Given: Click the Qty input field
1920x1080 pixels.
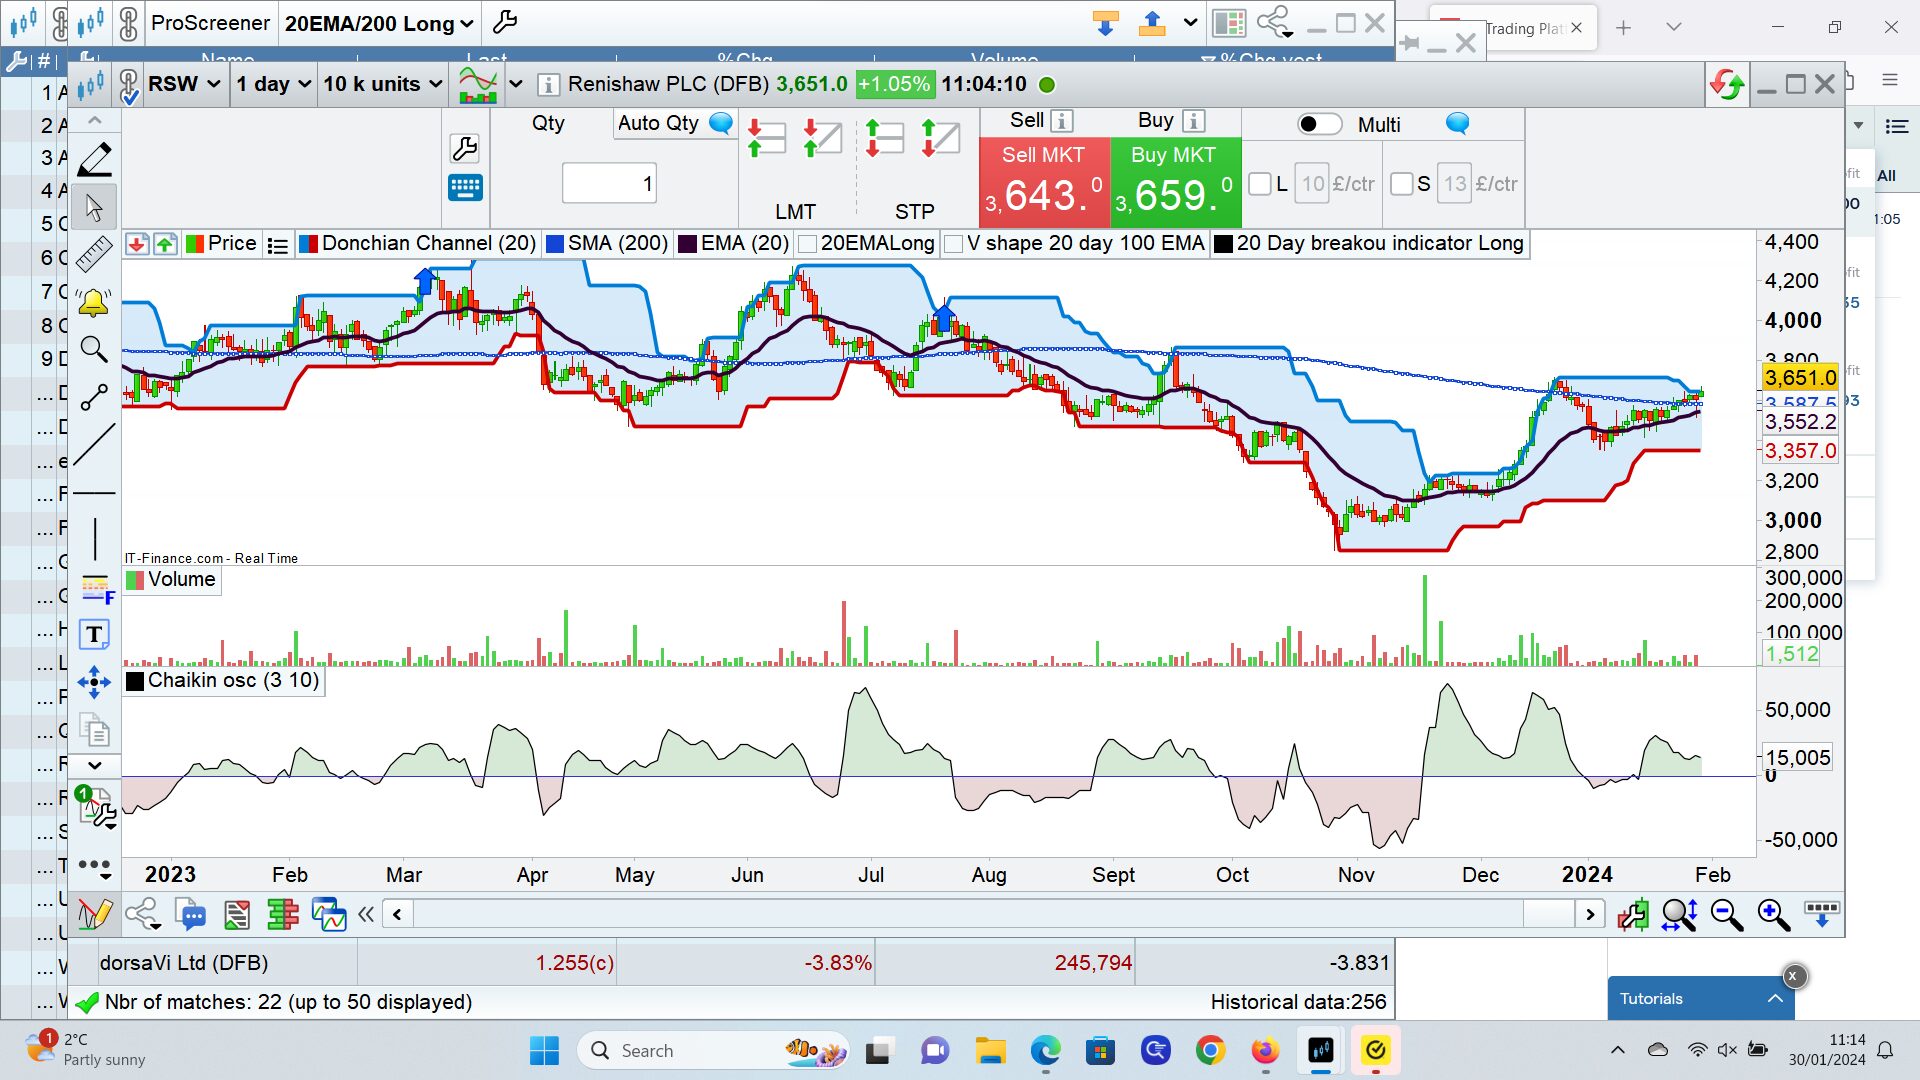Looking at the screenshot, I should click(x=609, y=184).
